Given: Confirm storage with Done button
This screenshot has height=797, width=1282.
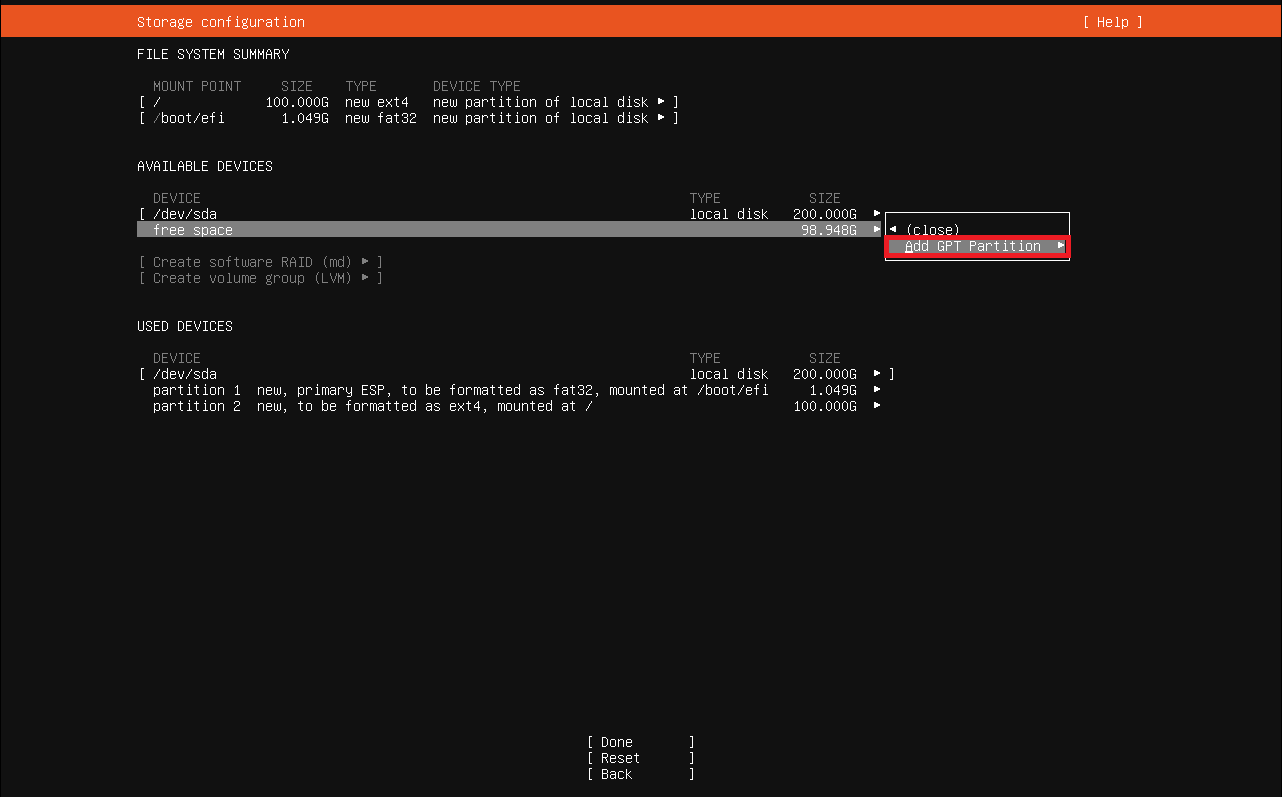Looking at the screenshot, I should pos(640,742).
